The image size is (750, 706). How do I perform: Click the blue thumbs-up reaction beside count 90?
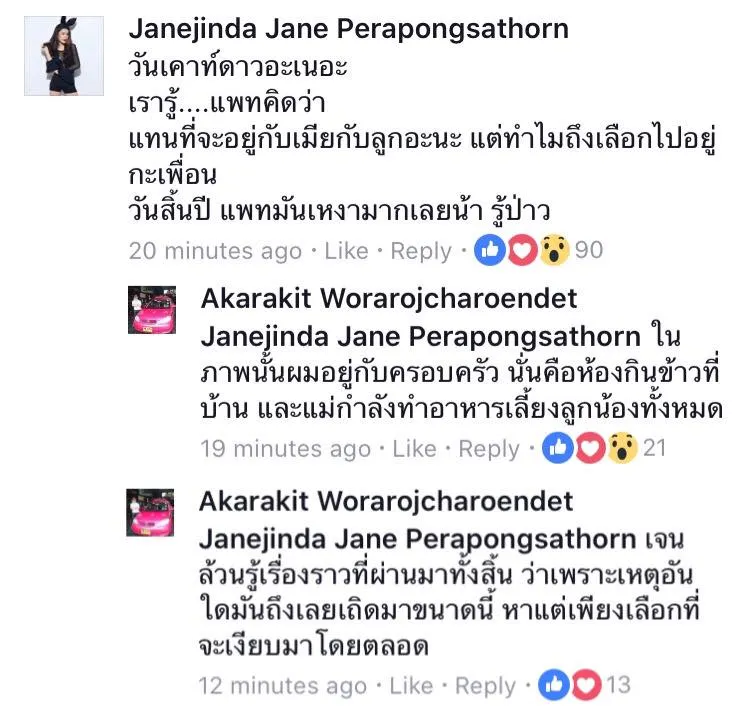click(490, 250)
